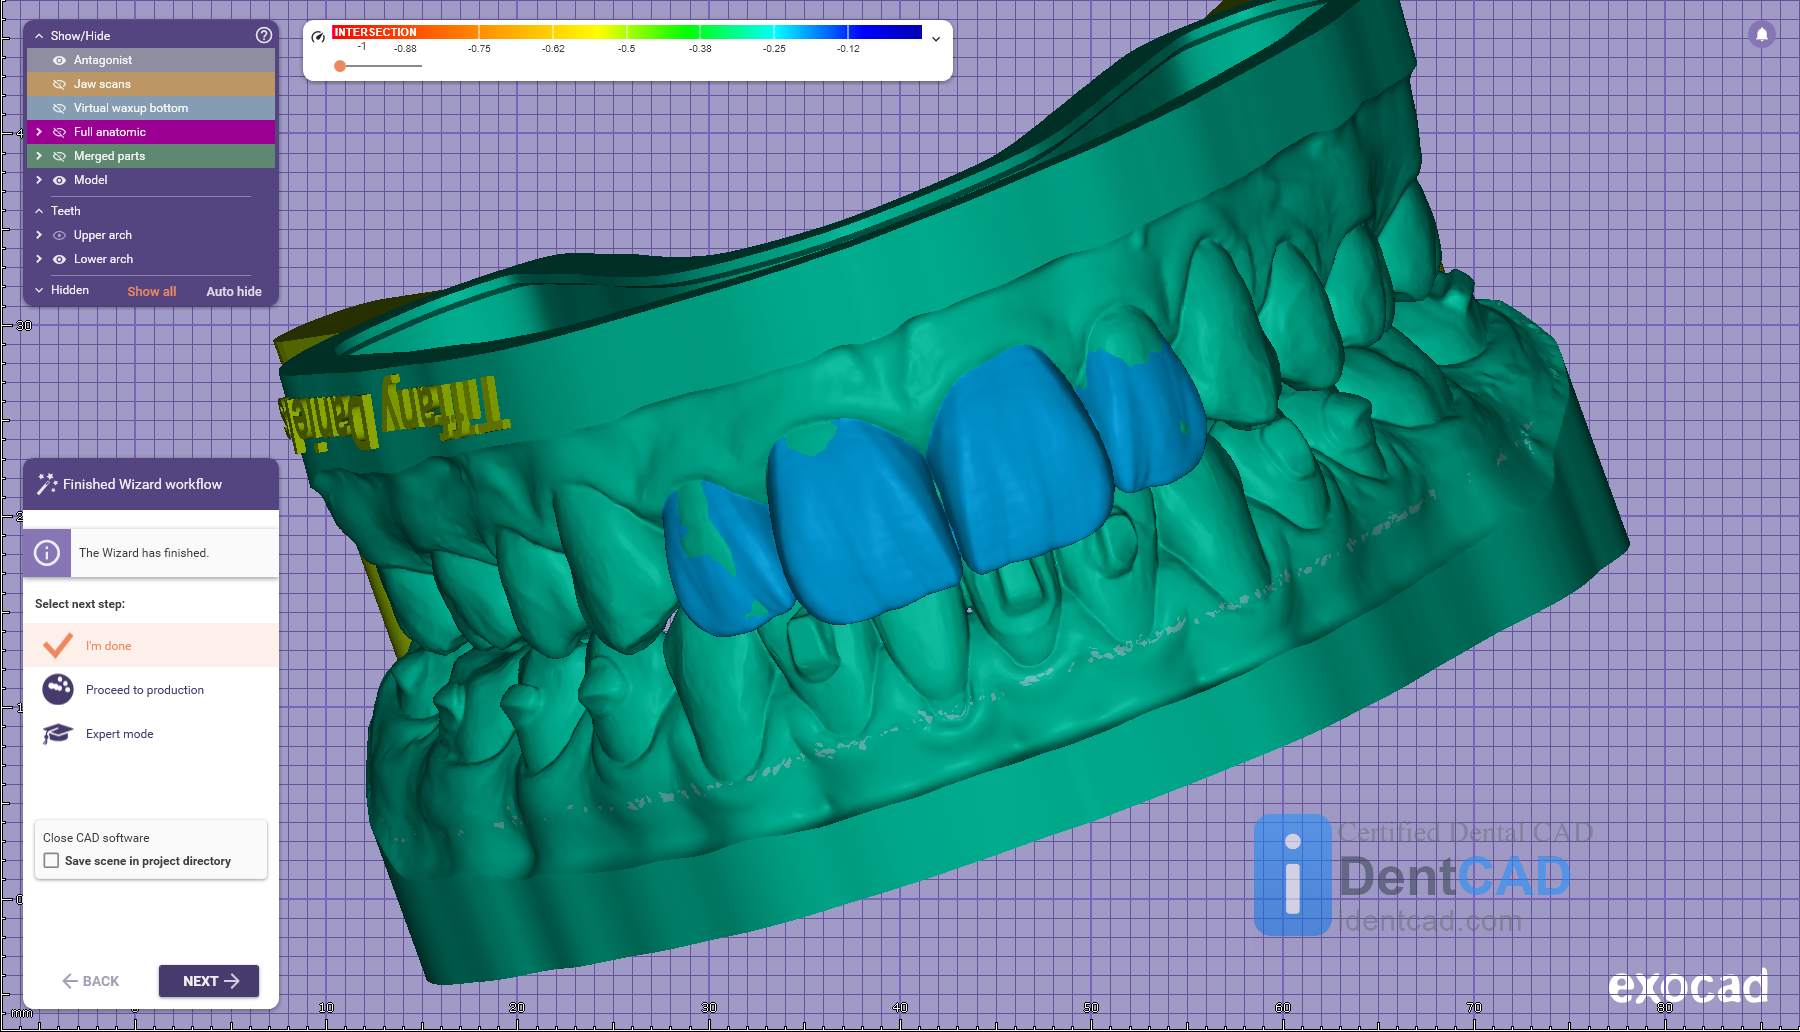Screen dimensions: 1800x1032
Task: Collapse the Teeth section
Action: click(39, 211)
